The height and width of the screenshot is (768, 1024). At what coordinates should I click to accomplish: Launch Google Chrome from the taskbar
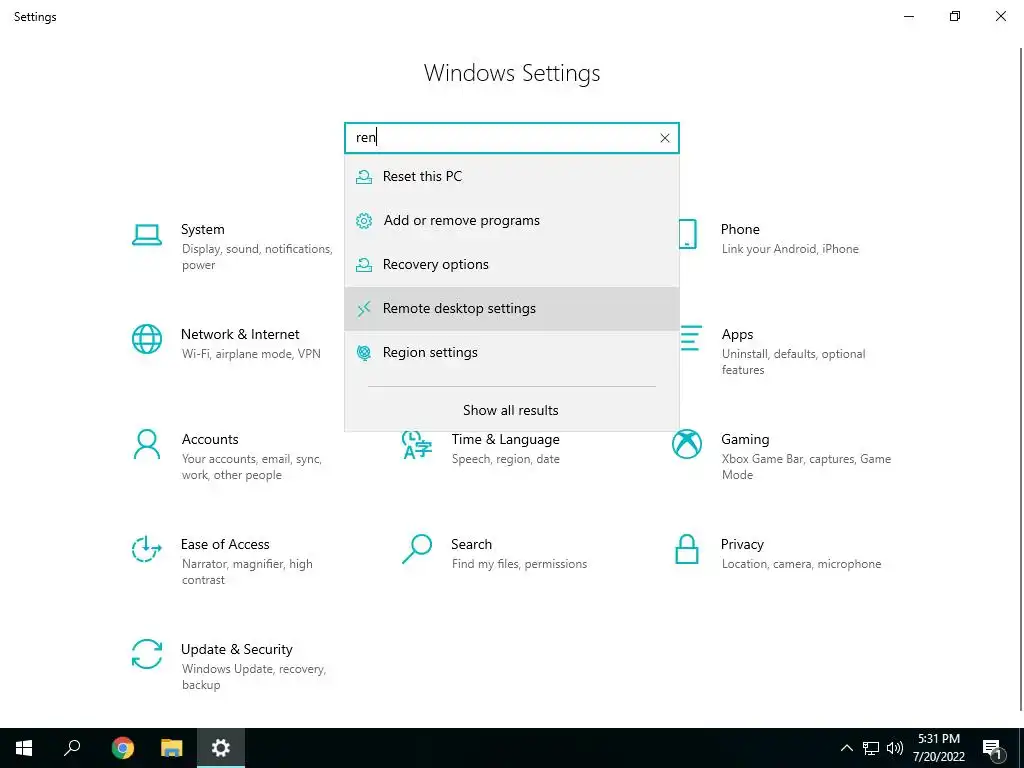coord(122,748)
